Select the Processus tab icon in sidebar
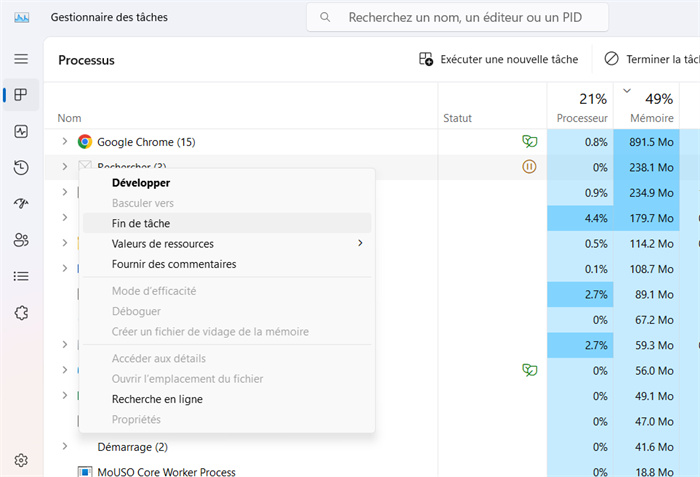 (21, 95)
